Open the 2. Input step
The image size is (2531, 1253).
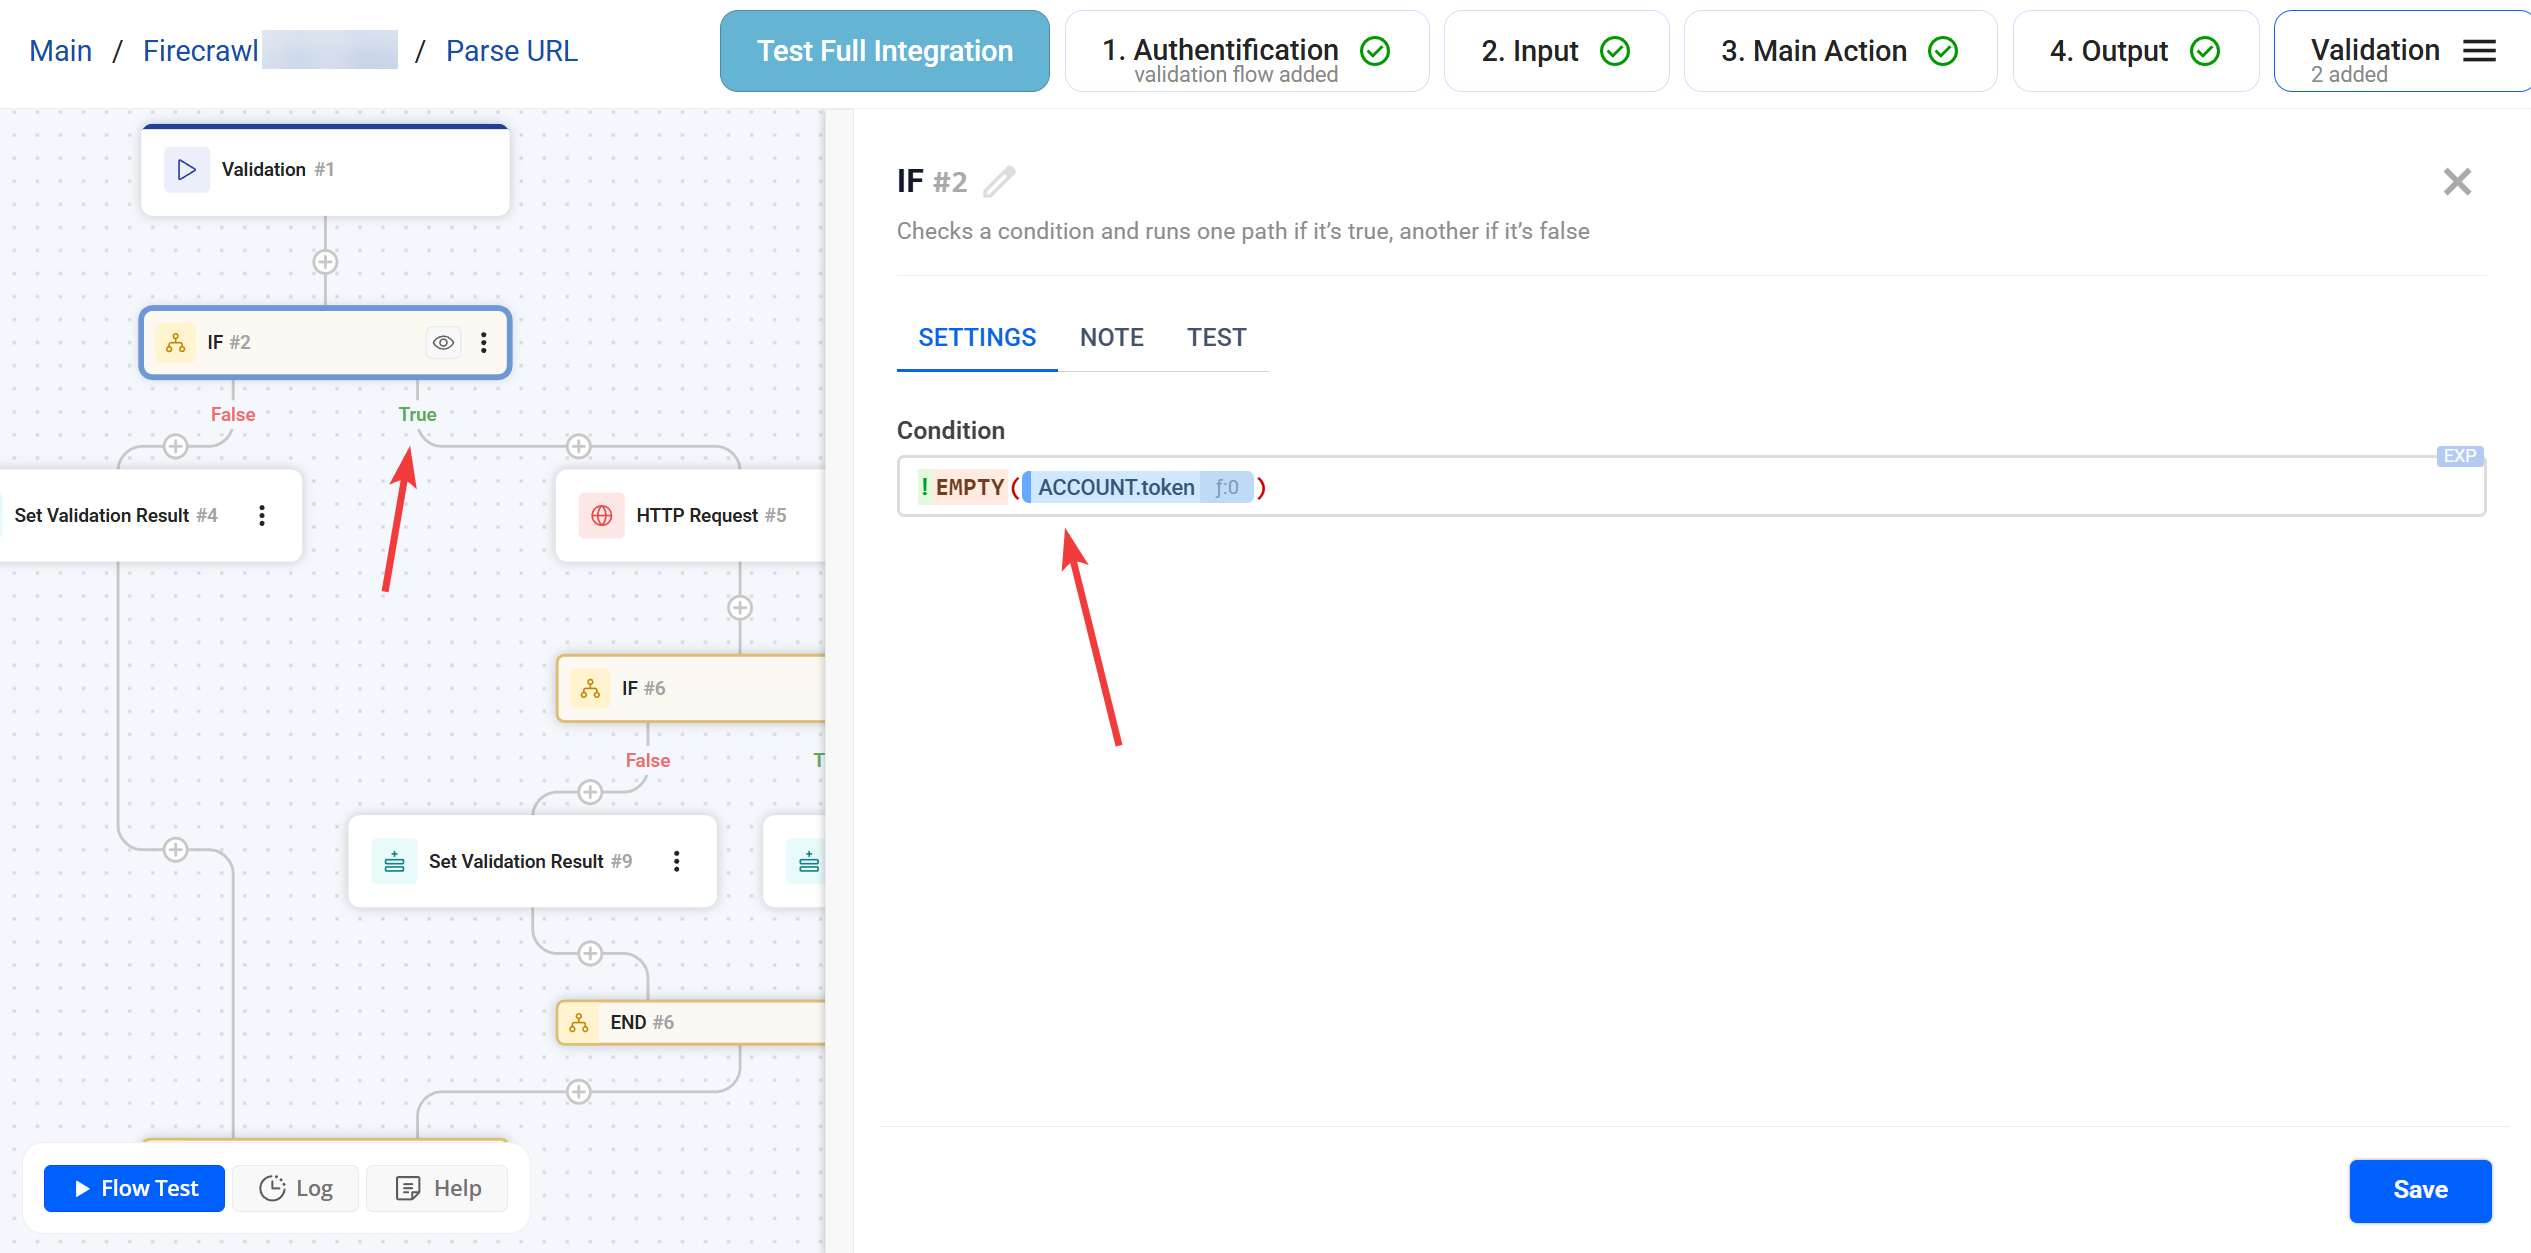coord(1555,50)
